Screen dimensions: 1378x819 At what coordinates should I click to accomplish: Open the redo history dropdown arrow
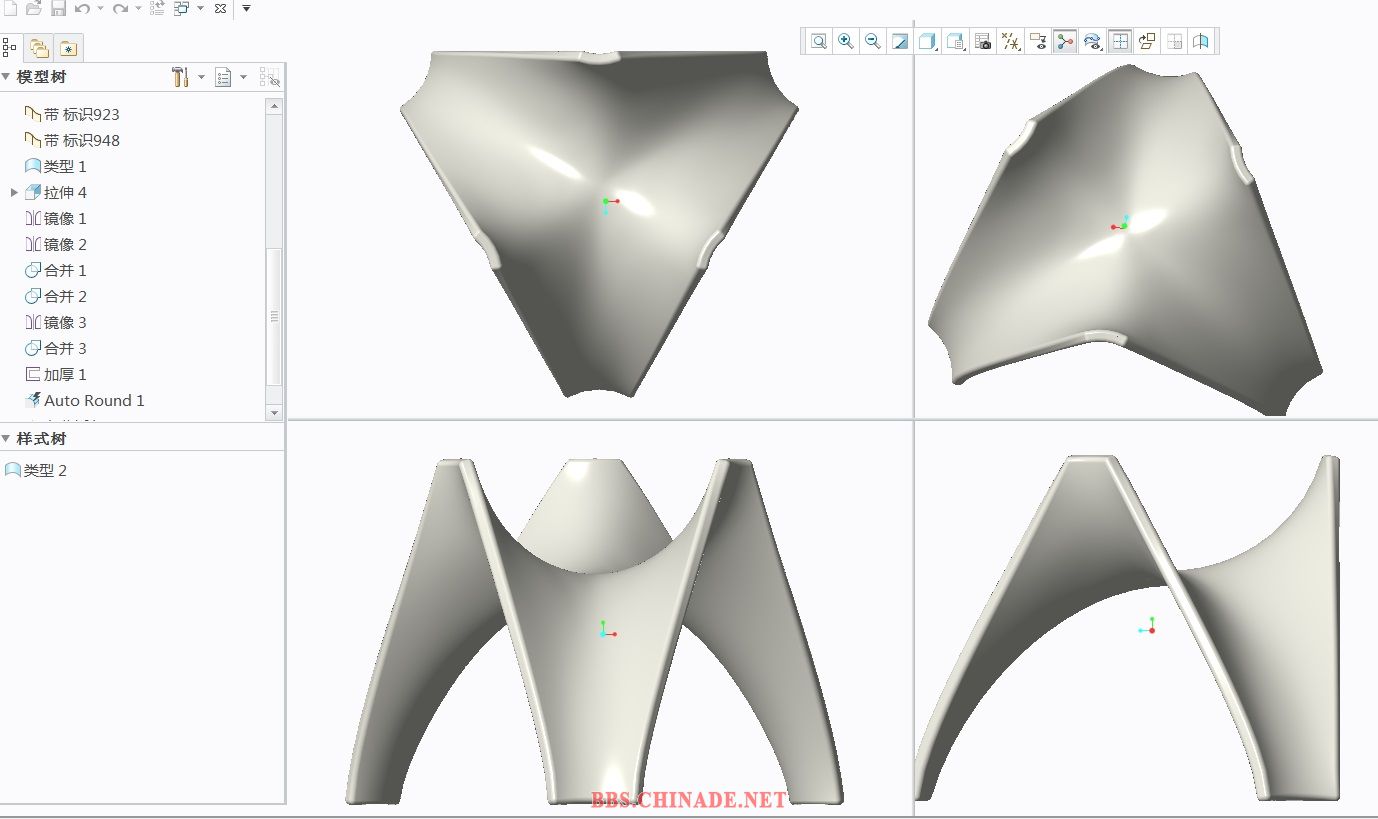138,8
